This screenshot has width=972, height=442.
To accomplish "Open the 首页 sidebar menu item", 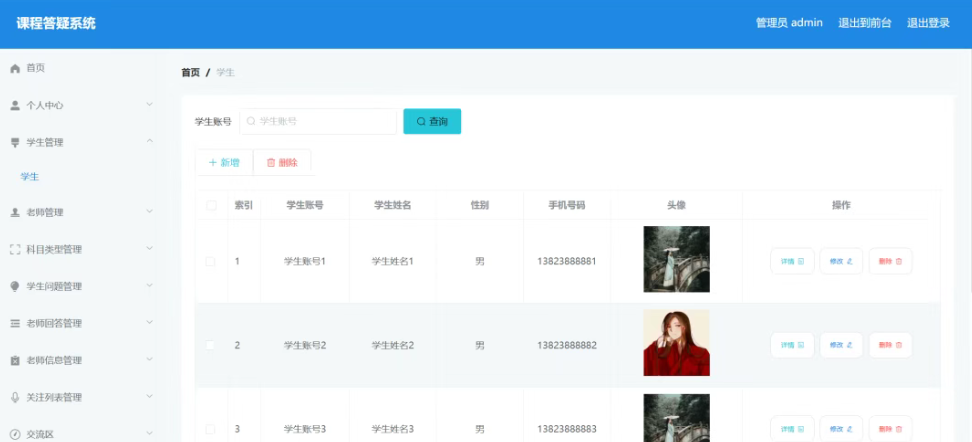I will pyautogui.click(x=82, y=68).
